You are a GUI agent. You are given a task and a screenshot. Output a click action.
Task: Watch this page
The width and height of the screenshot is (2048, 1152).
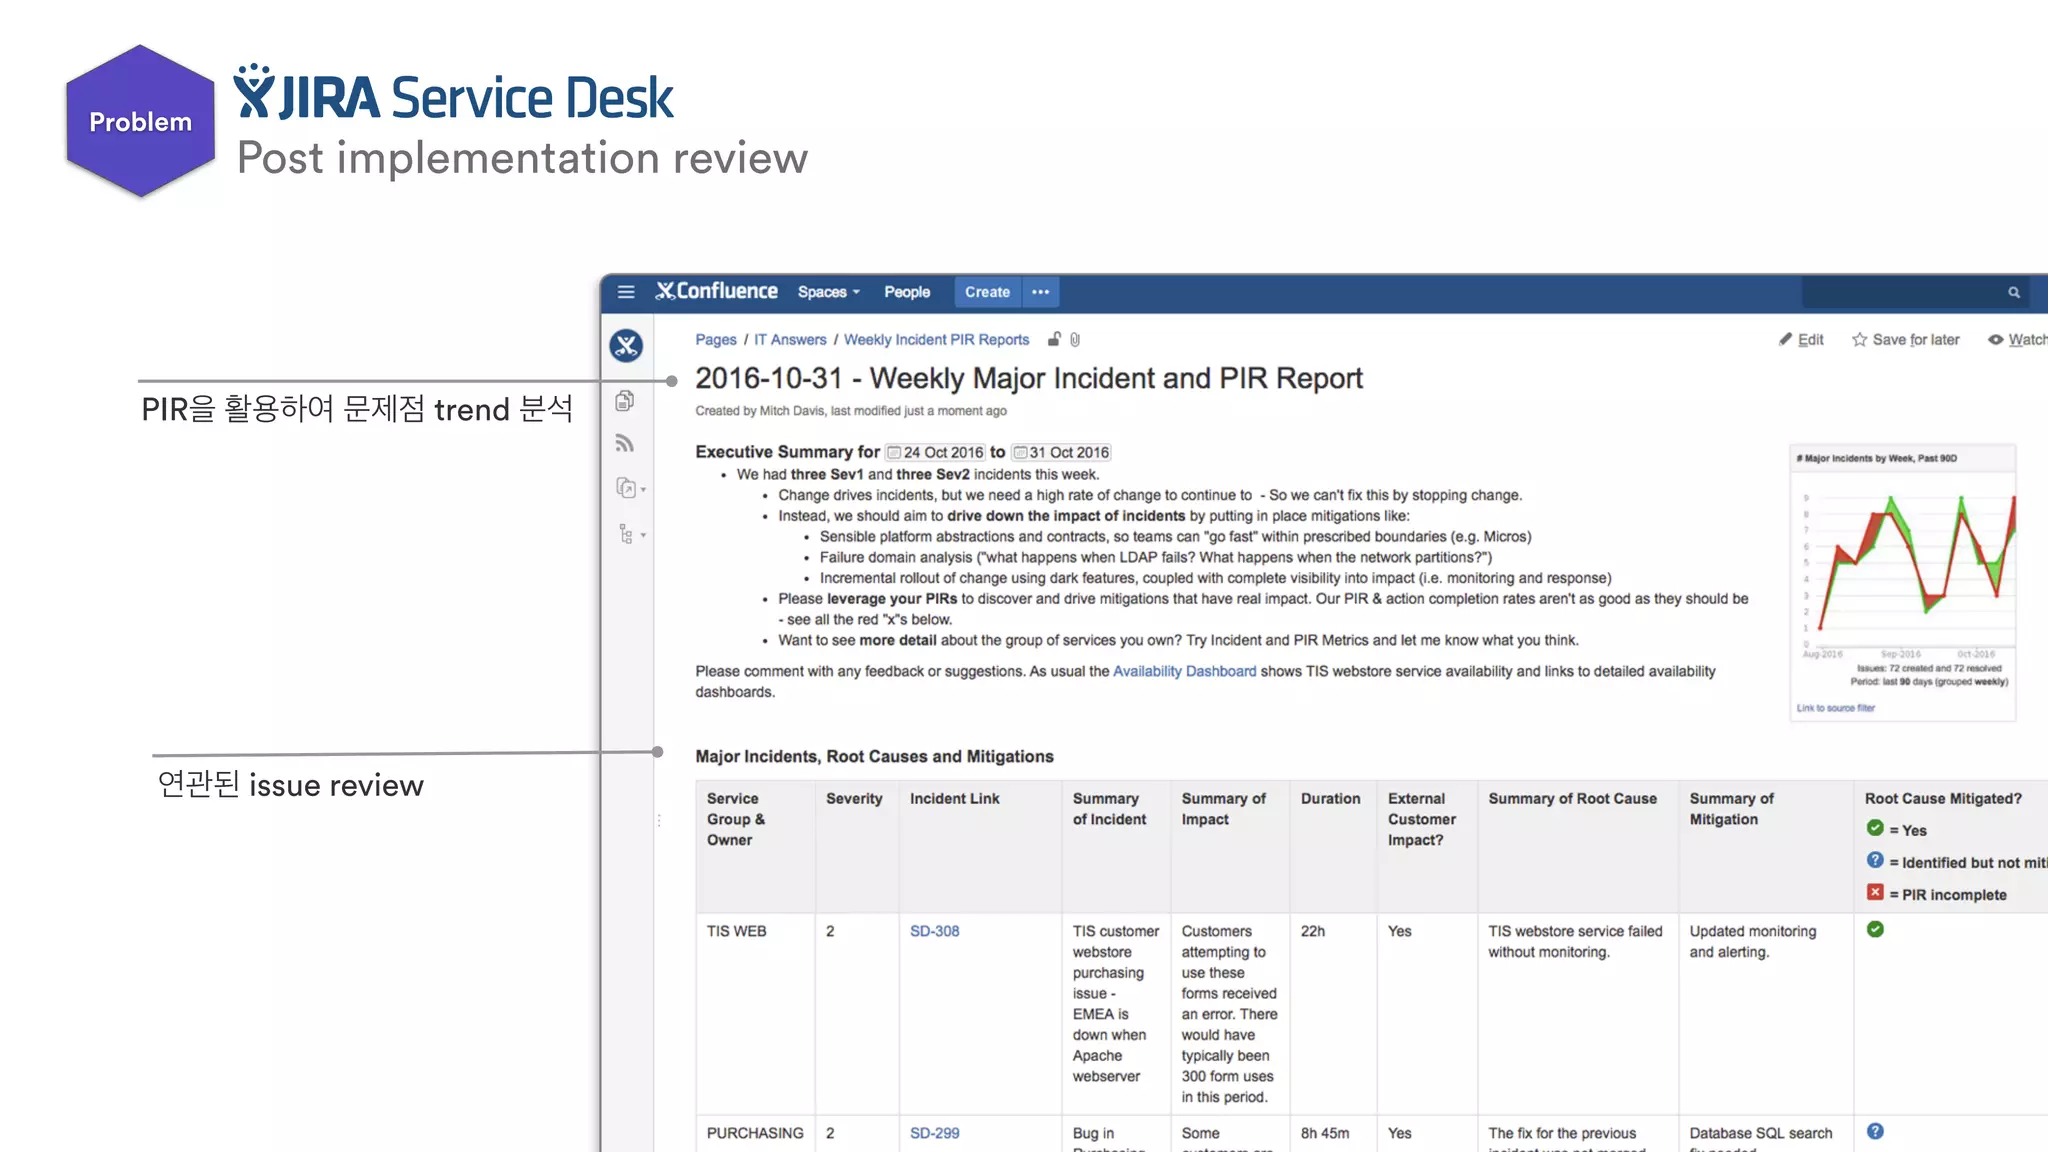2017,340
